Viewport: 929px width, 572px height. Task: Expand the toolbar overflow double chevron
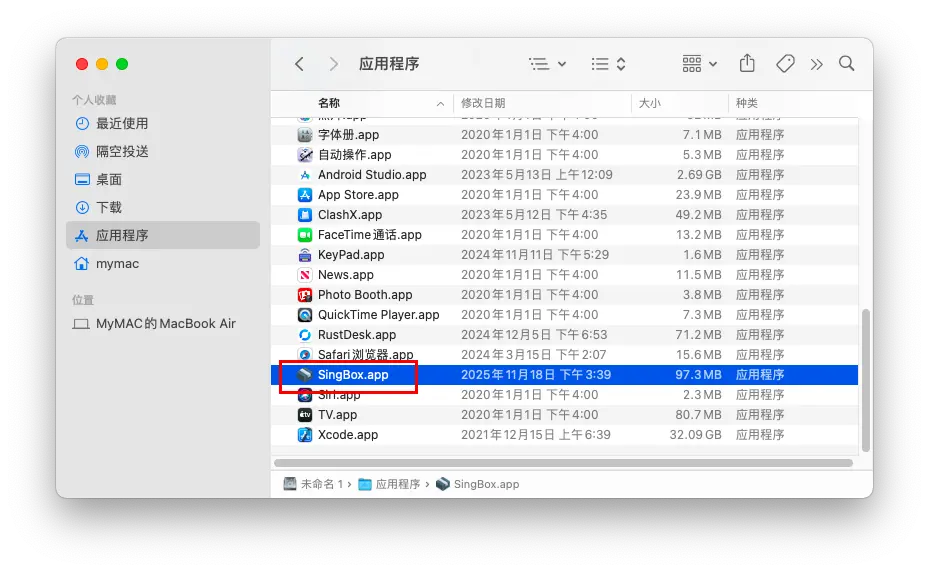817,64
